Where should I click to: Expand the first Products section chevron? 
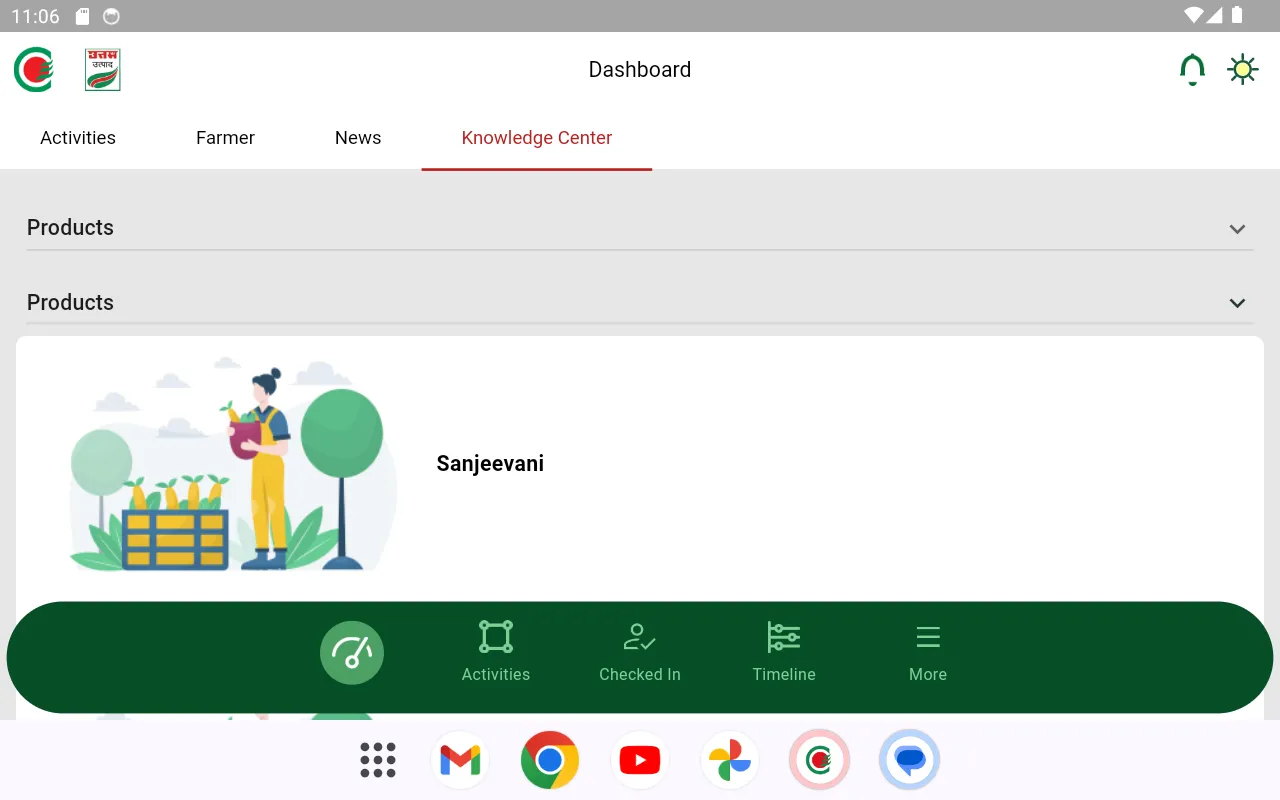tap(1237, 229)
